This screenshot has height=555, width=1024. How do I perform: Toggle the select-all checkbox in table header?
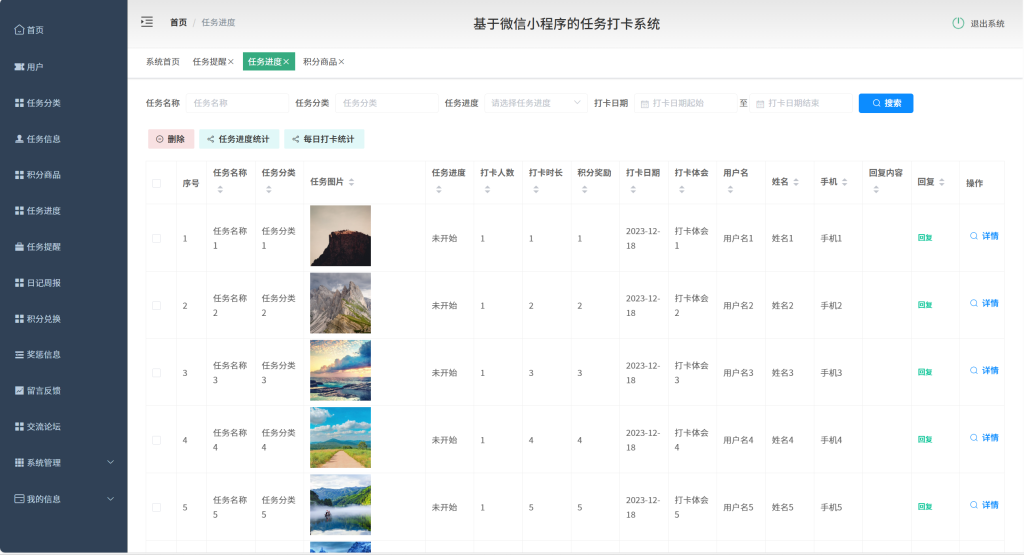(157, 183)
